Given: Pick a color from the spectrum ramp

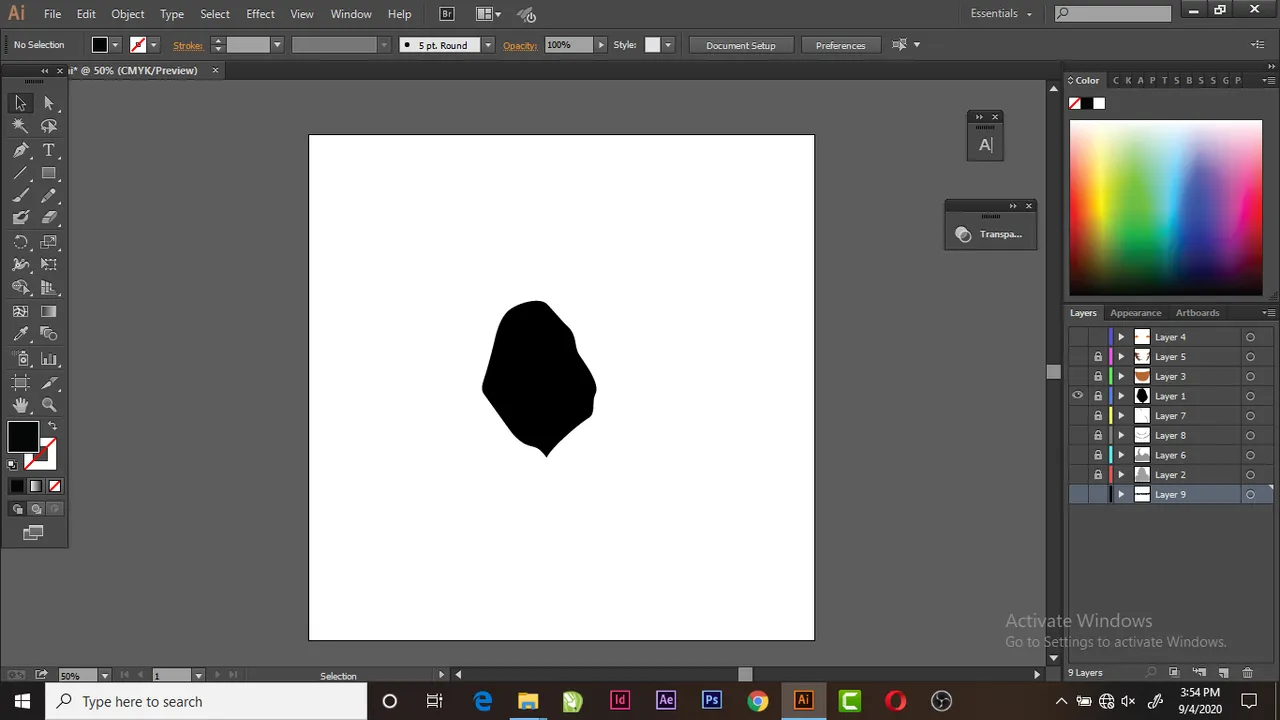Looking at the screenshot, I should point(1166,207).
